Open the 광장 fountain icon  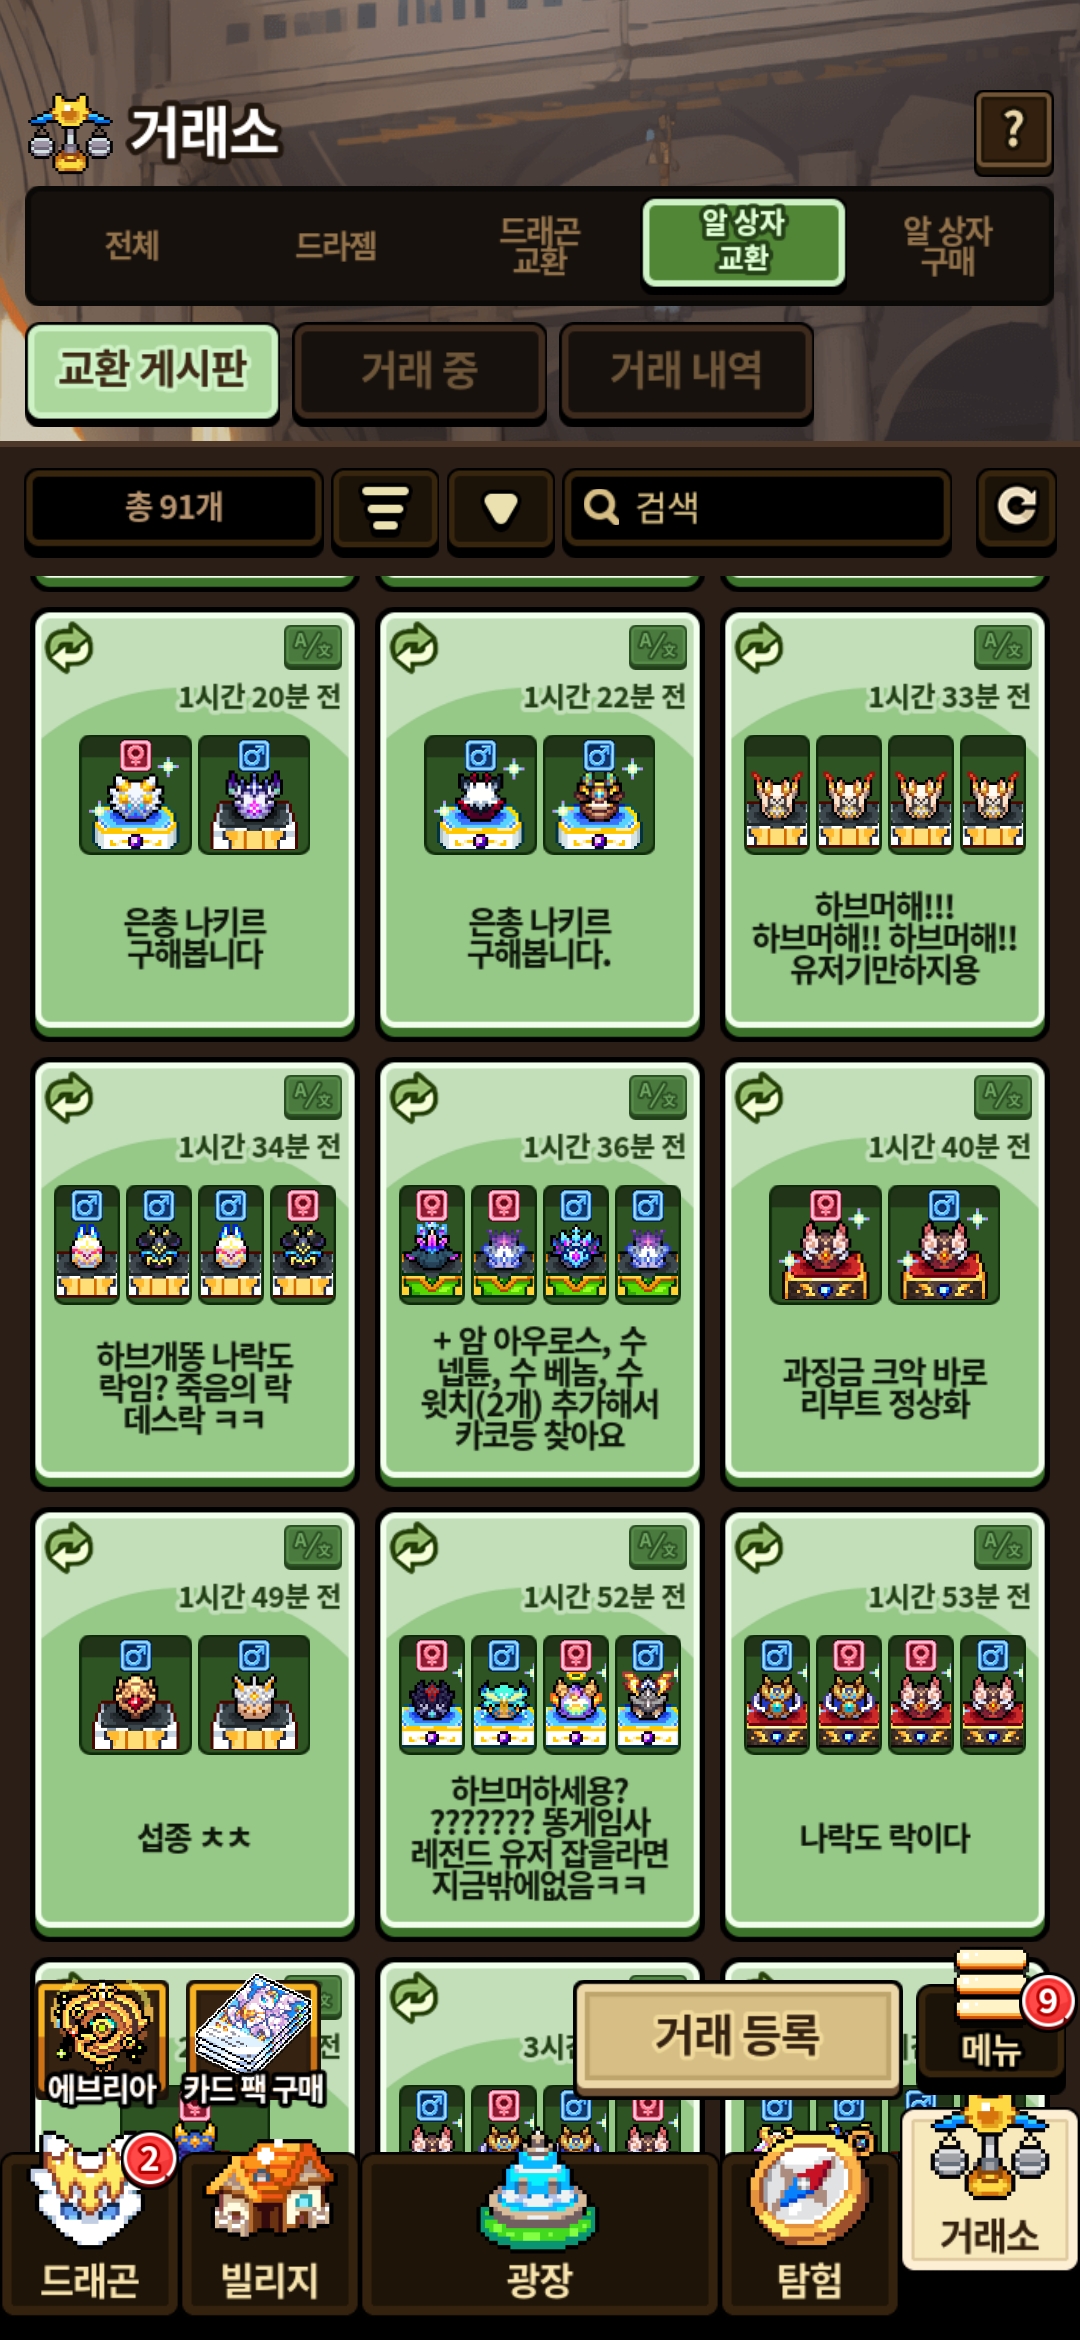pos(539,2230)
